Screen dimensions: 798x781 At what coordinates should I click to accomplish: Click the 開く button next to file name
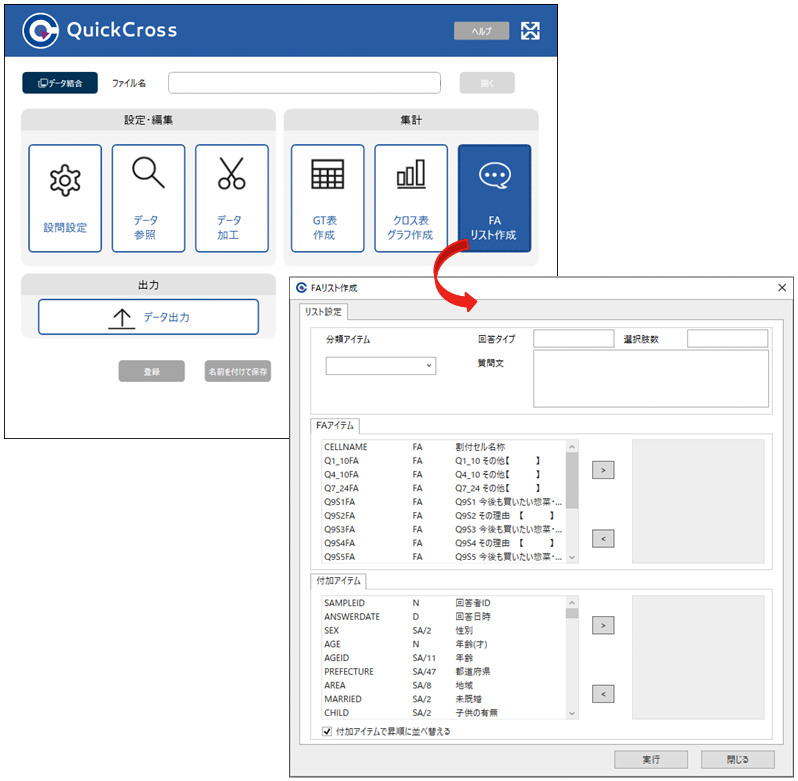487,83
